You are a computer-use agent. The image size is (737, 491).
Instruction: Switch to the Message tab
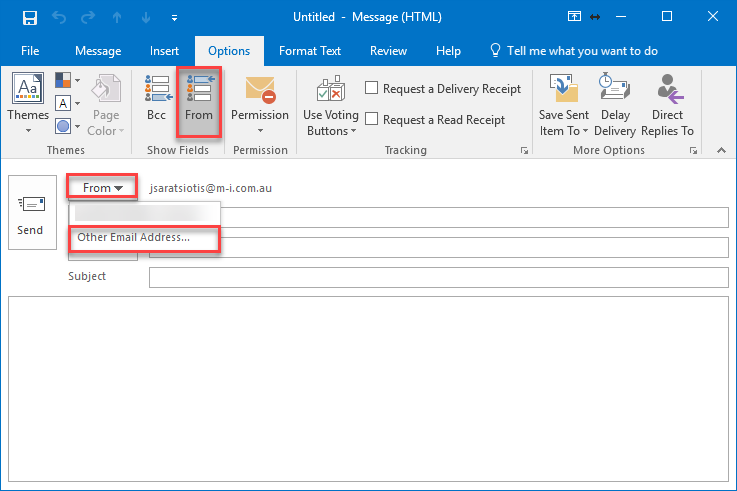click(98, 51)
